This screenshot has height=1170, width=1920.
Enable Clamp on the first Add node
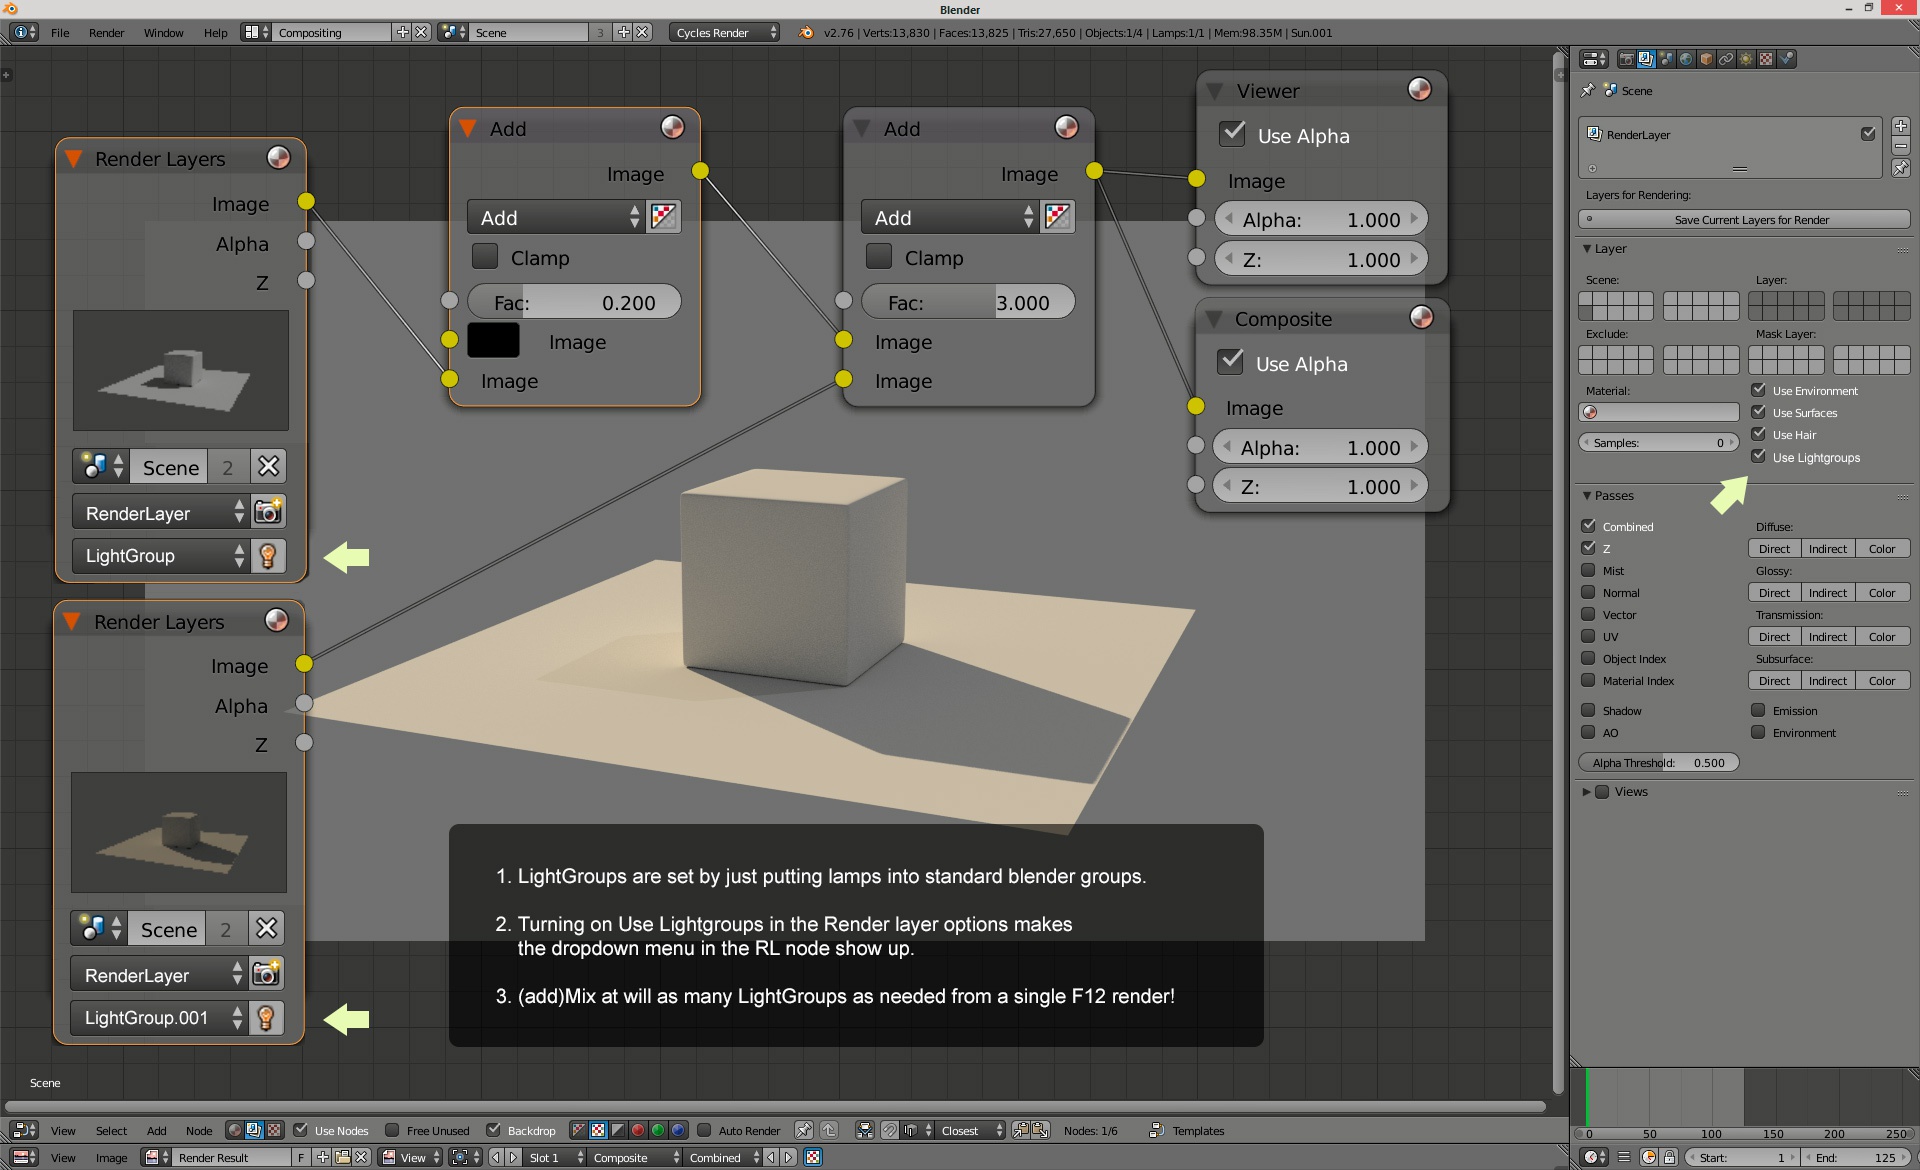tap(485, 256)
